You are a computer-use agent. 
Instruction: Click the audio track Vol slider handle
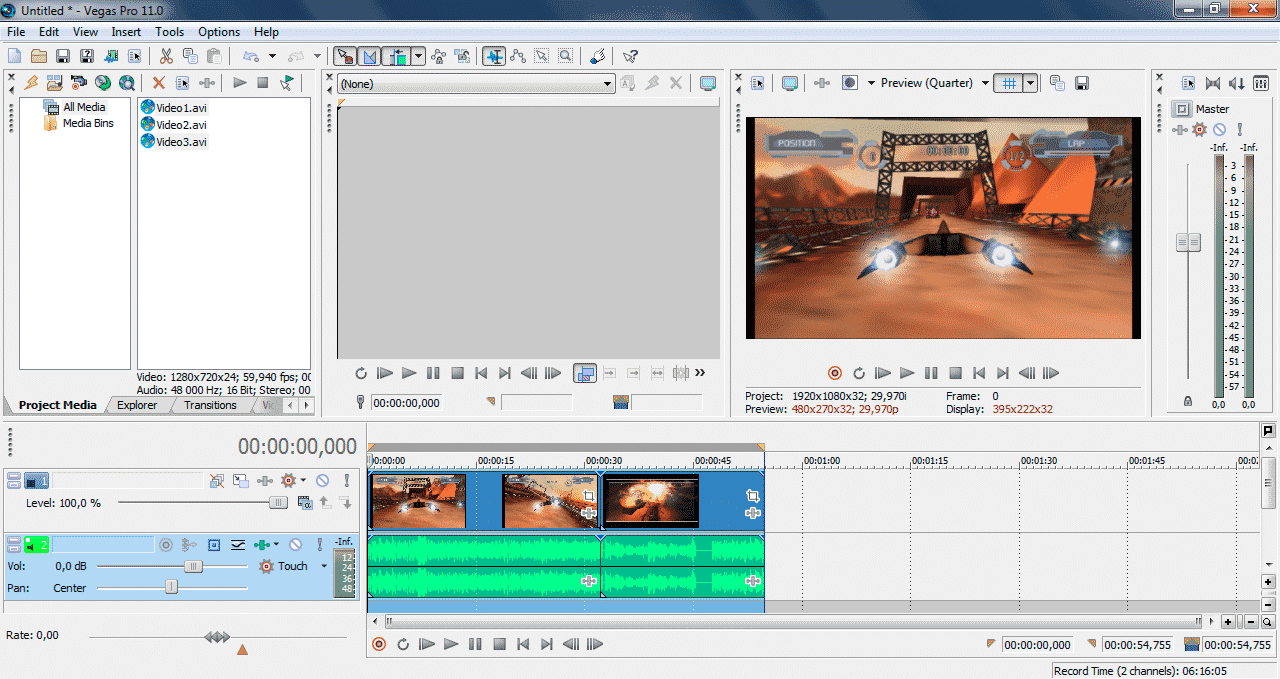coord(193,566)
